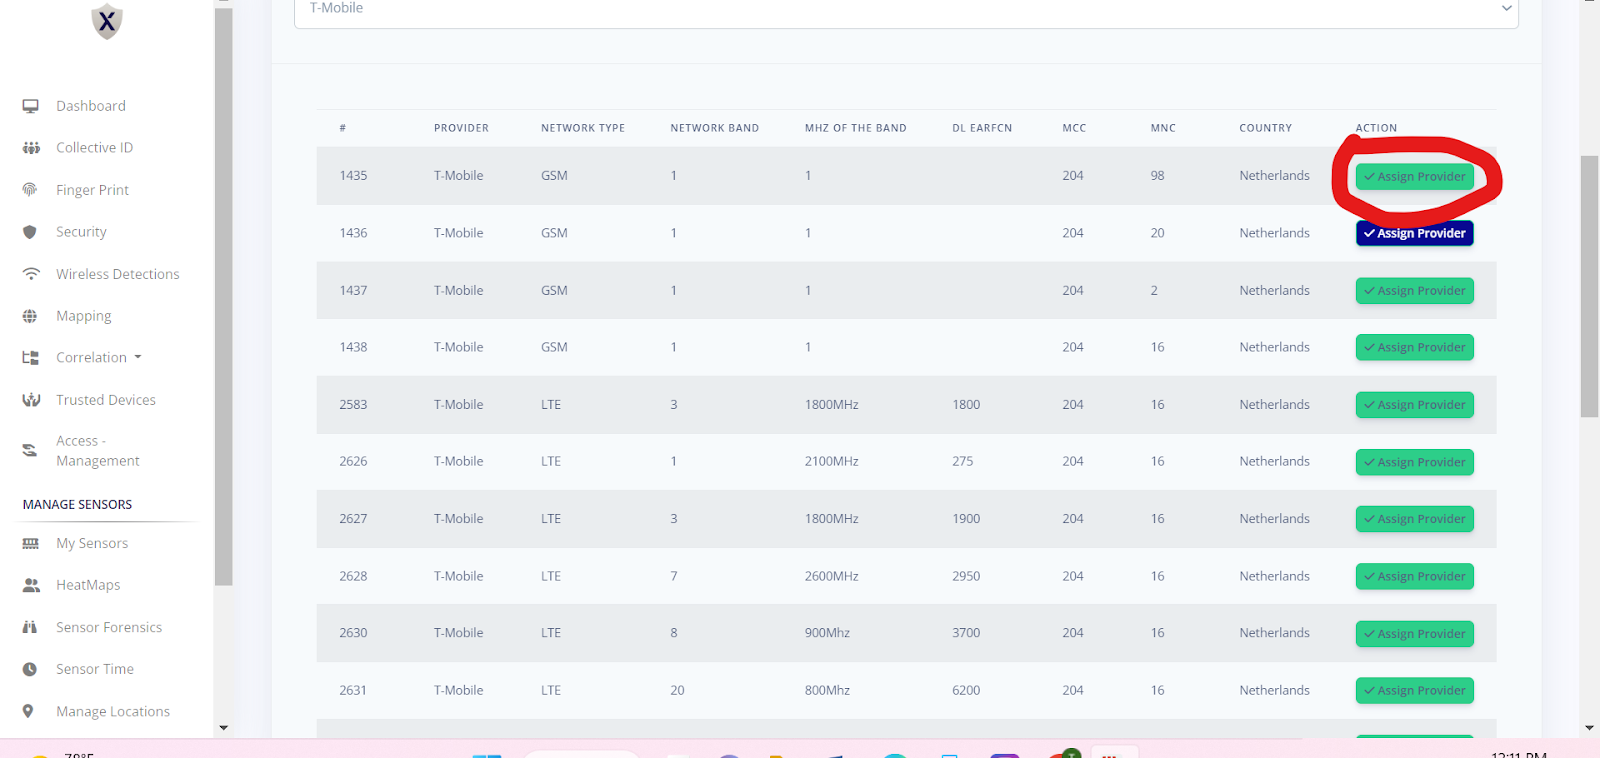Open the Dashboard menu item
The width and height of the screenshot is (1600, 758).
coord(91,106)
